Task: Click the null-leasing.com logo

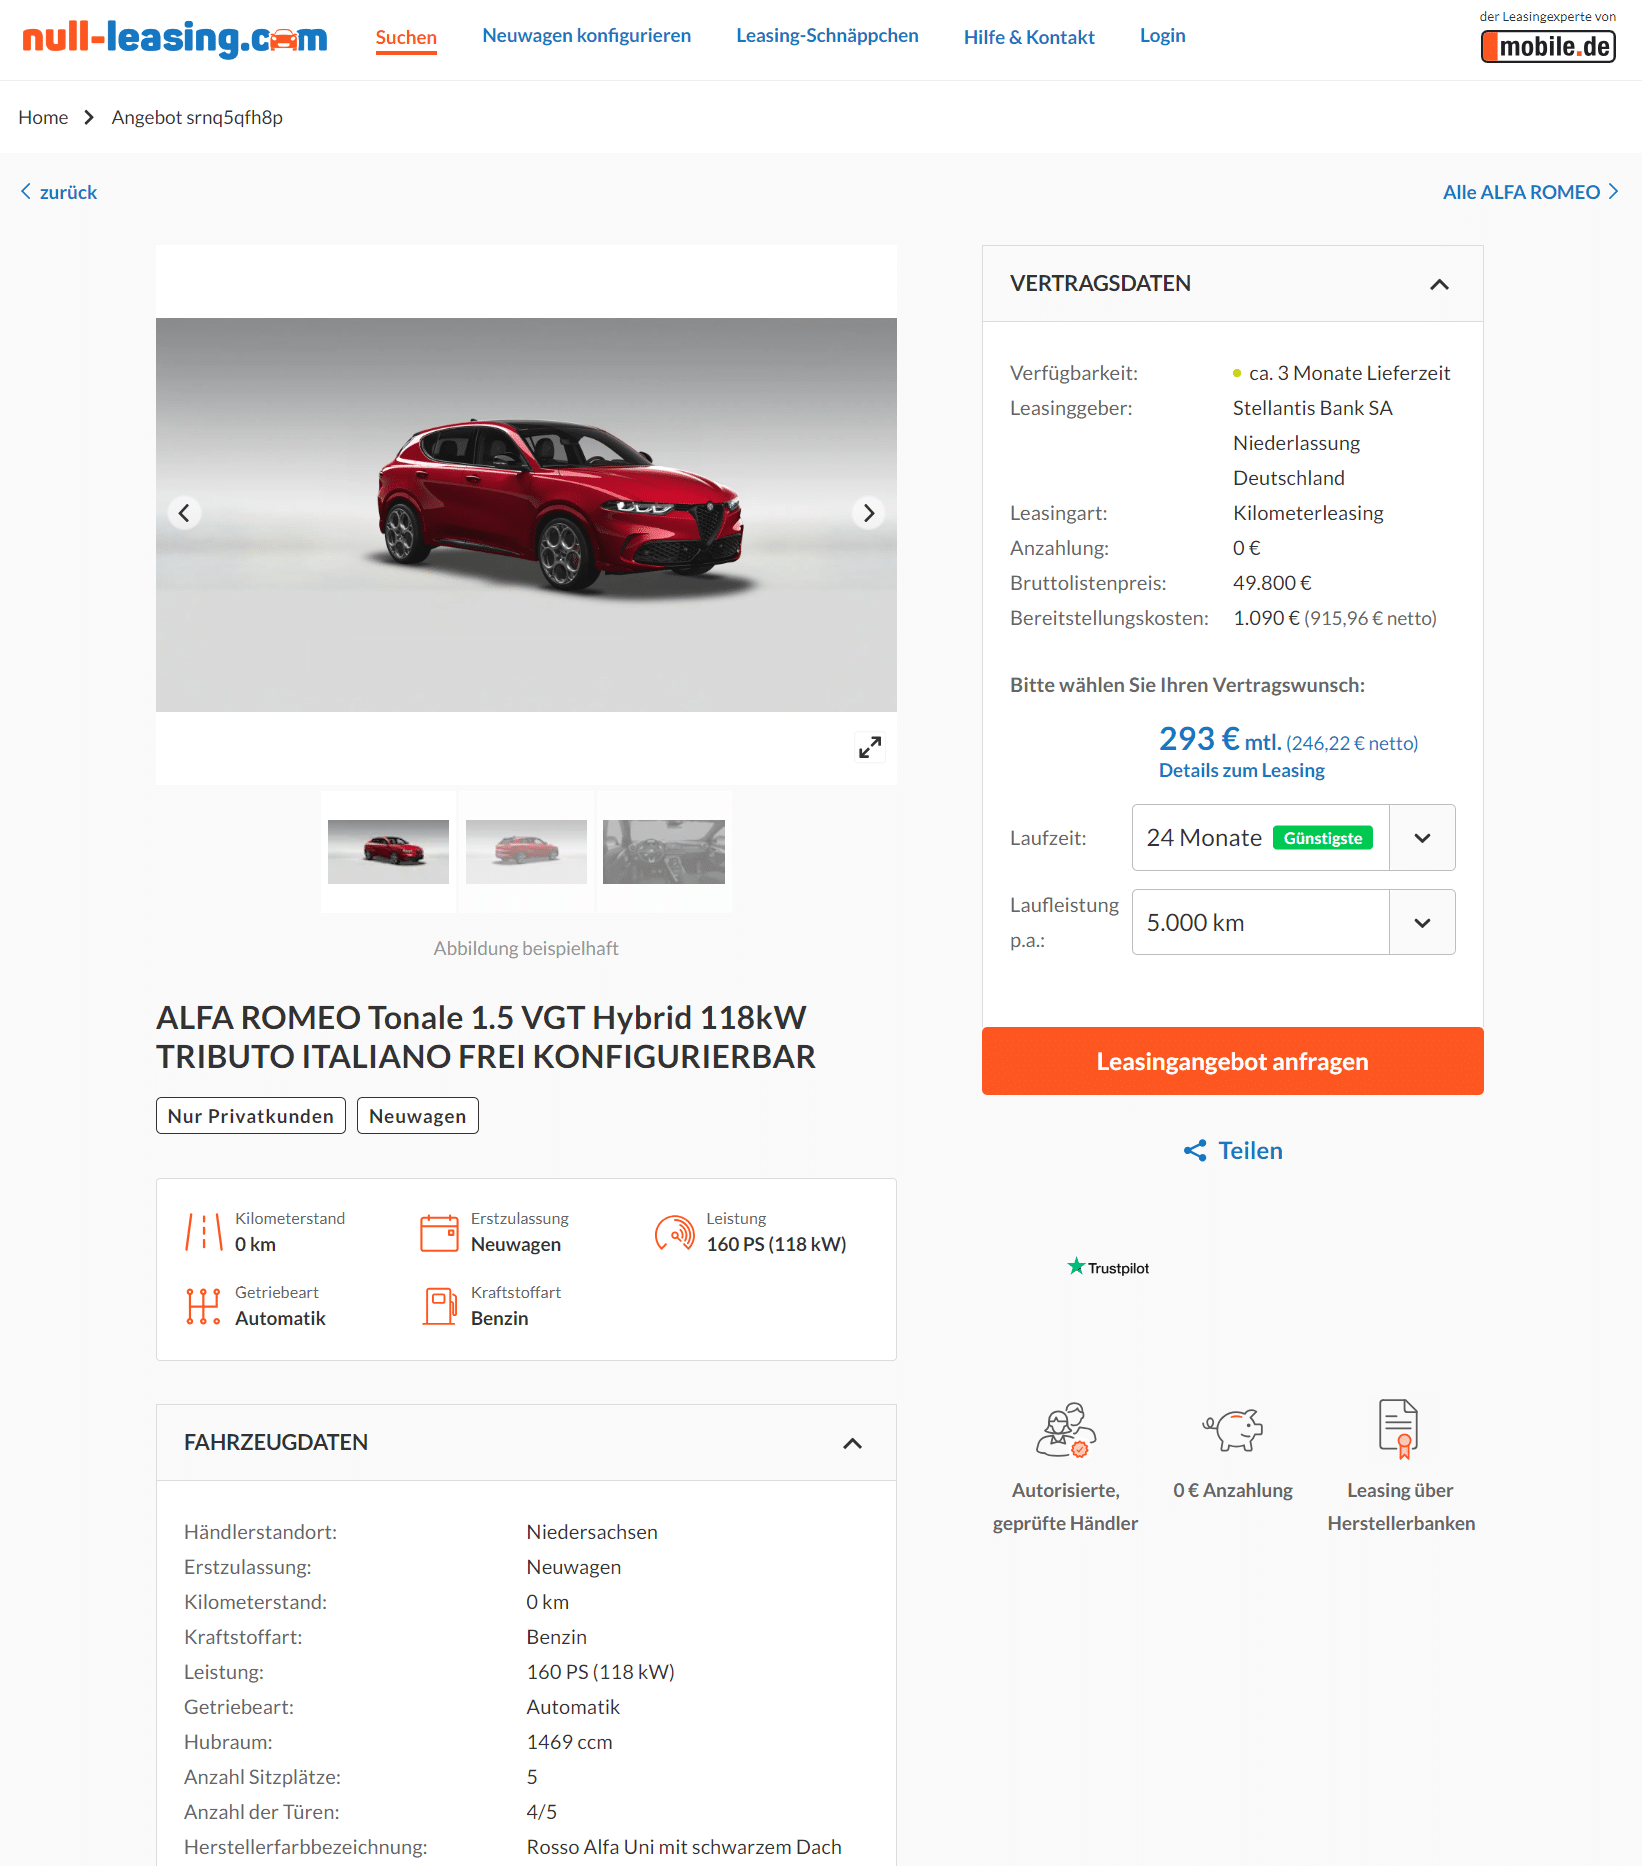Action: (175, 38)
